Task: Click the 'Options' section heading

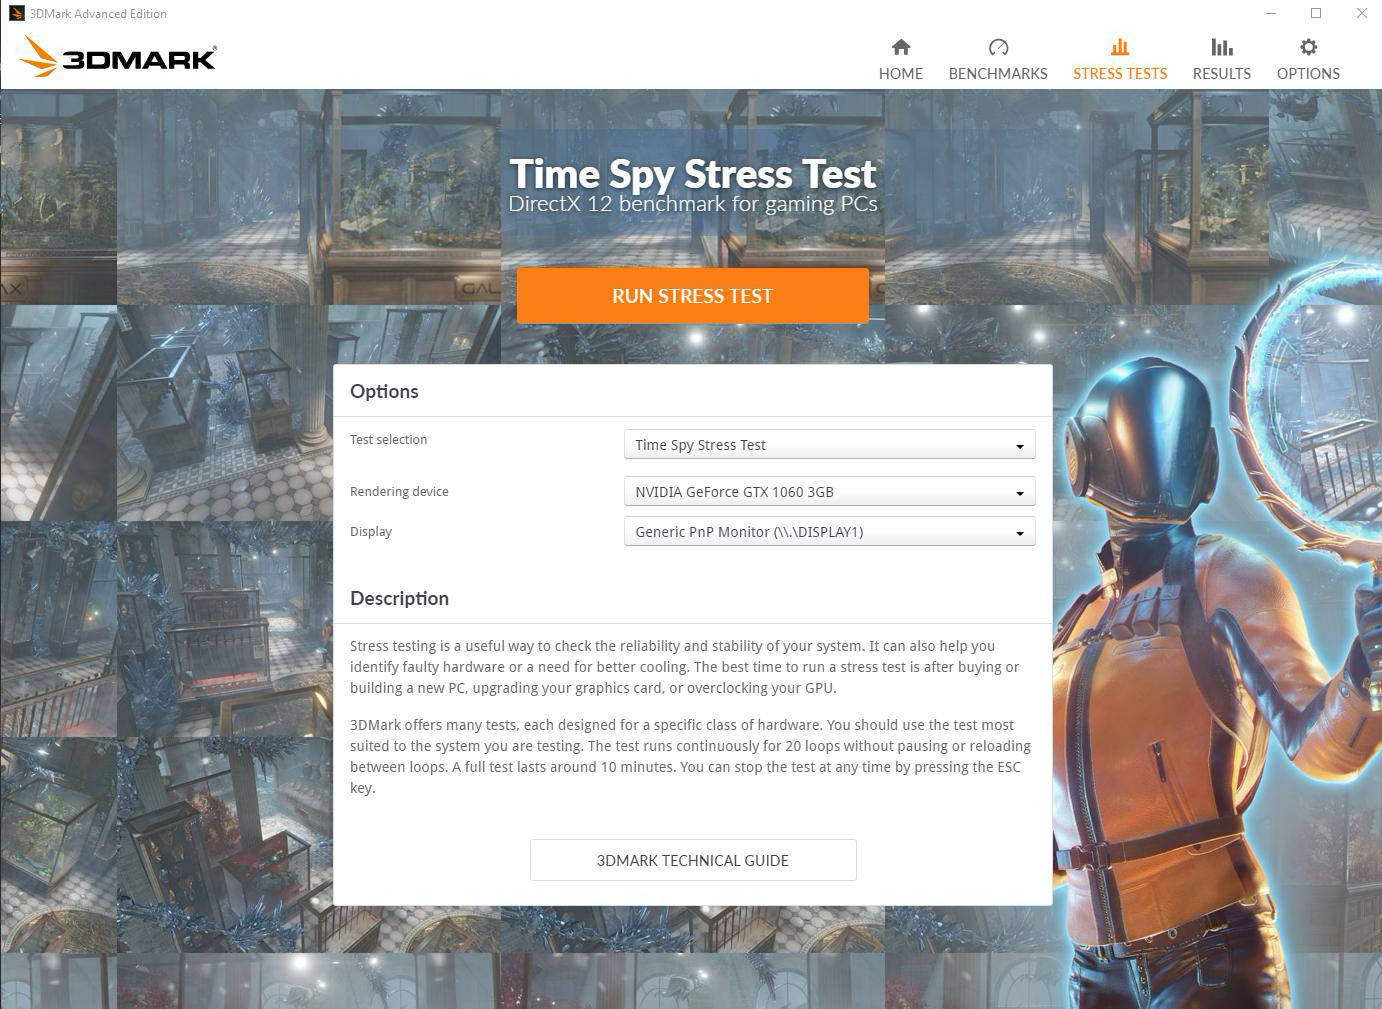Action: coord(384,391)
